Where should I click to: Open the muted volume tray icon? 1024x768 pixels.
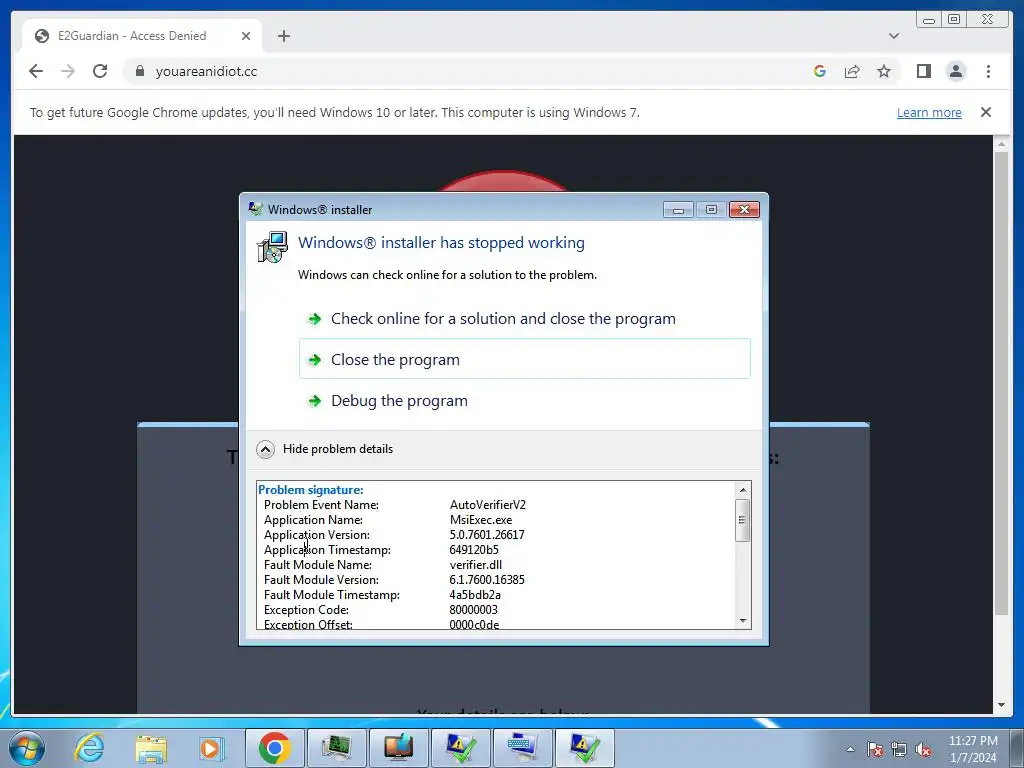pyautogui.click(x=923, y=749)
